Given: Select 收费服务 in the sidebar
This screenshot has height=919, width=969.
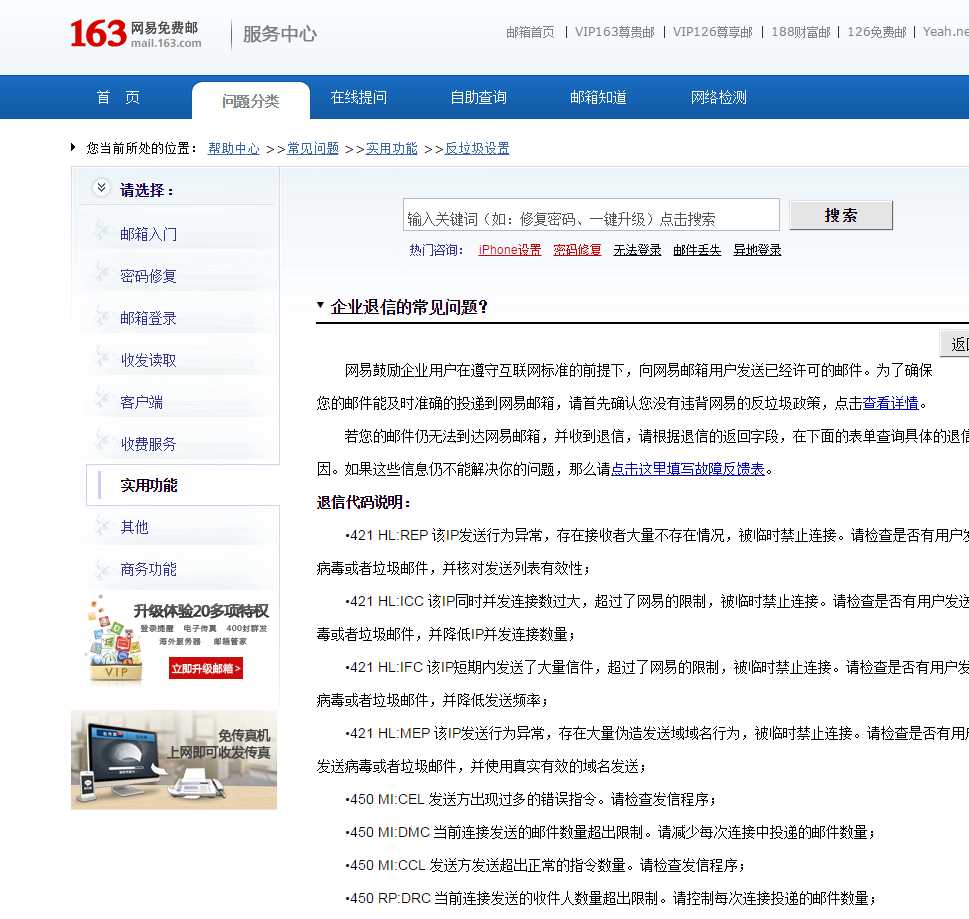Looking at the screenshot, I should (x=148, y=444).
